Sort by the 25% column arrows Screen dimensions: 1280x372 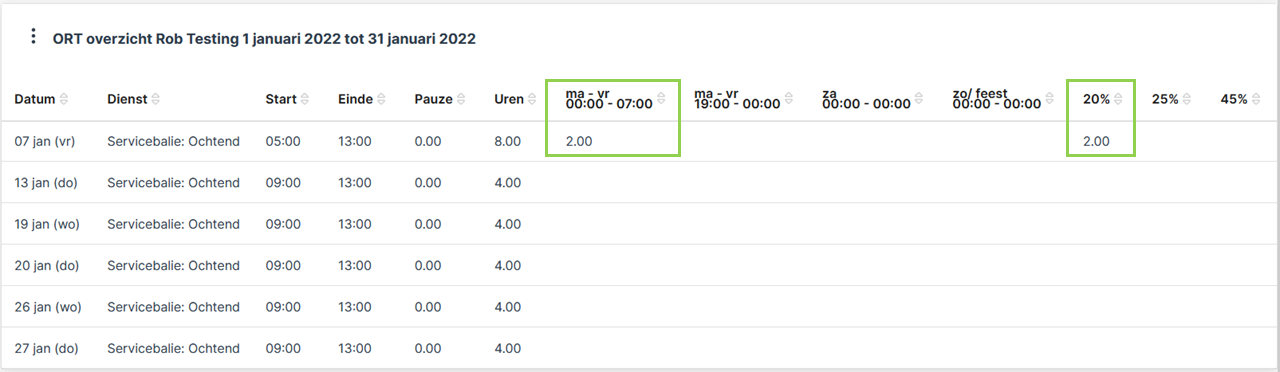(1187, 99)
